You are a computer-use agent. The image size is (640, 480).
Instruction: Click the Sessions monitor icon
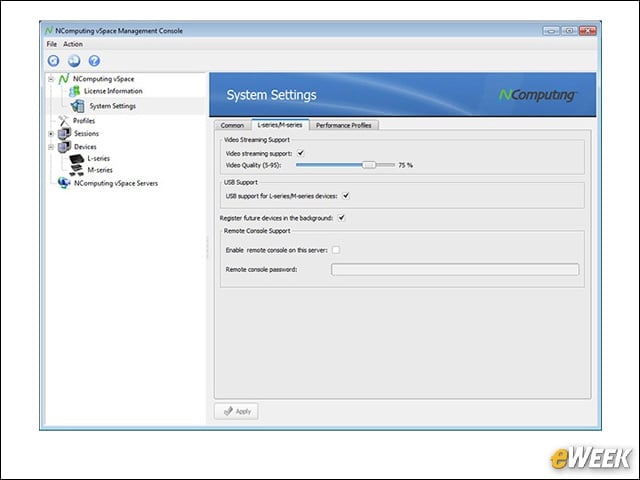pyautogui.click(x=64, y=133)
